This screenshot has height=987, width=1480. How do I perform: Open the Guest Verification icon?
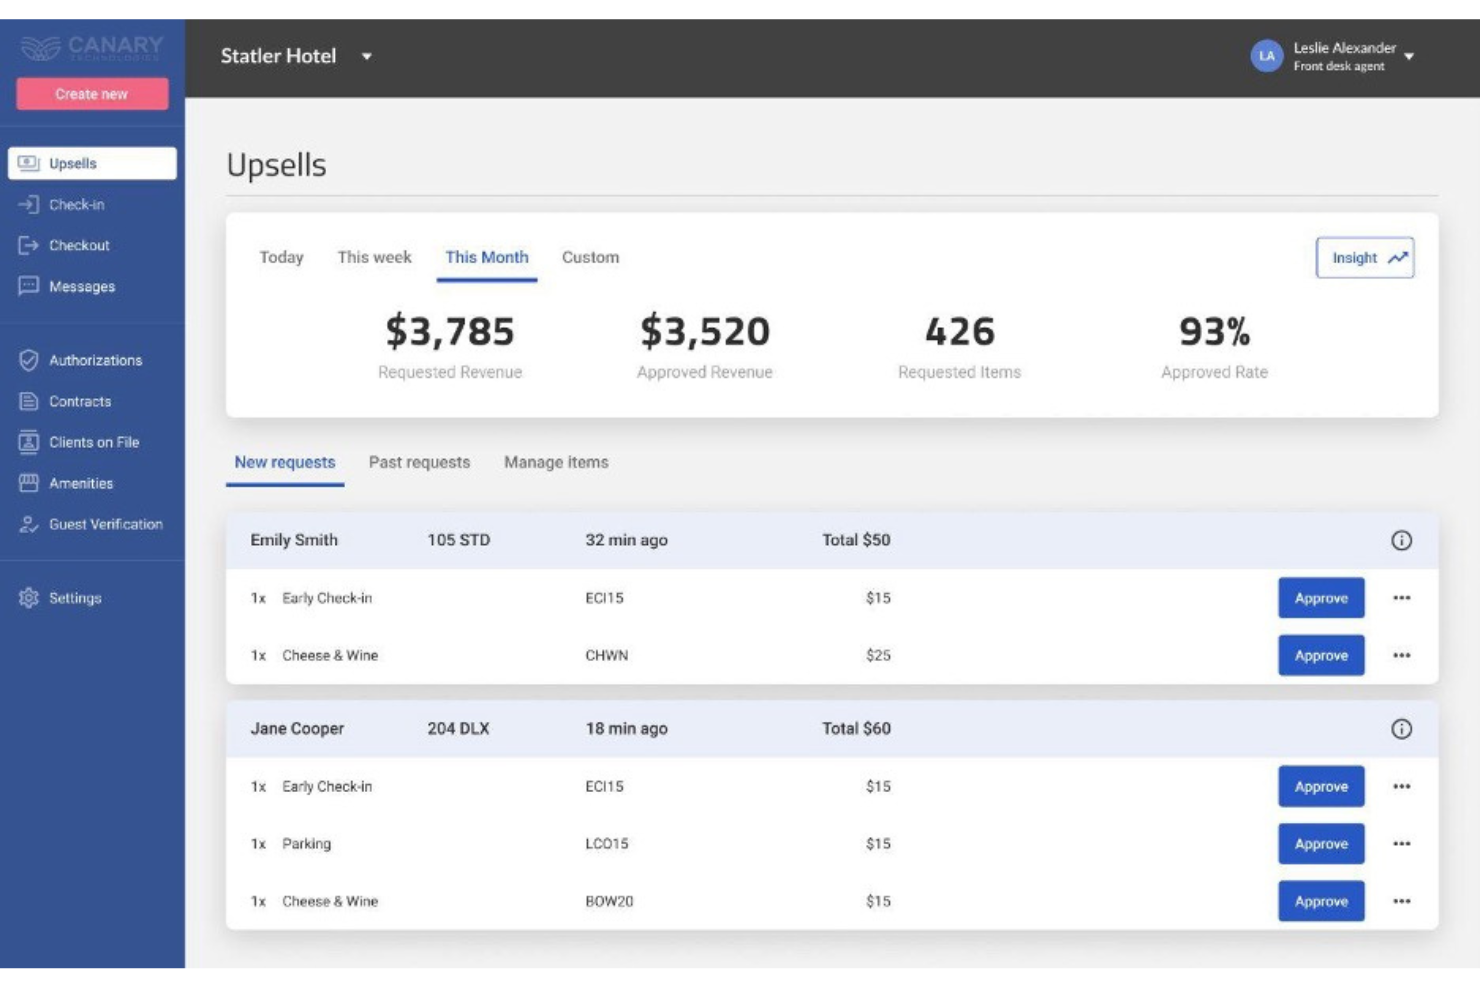(28, 523)
